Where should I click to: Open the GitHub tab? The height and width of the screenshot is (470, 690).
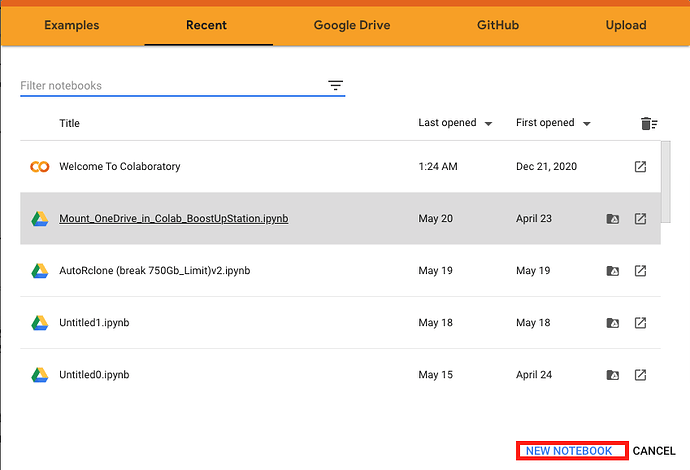point(498,25)
